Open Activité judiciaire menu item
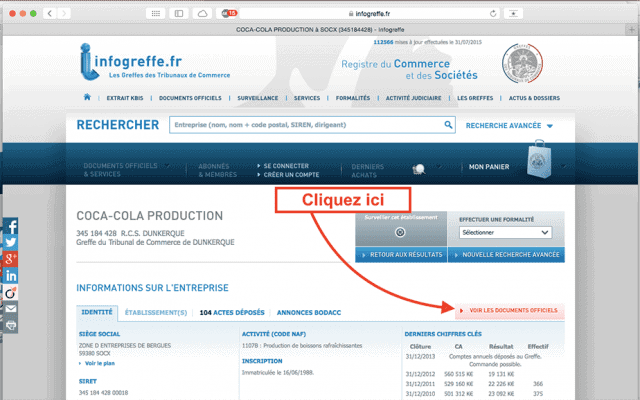The height and width of the screenshot is (400, 640). [413, 98]
